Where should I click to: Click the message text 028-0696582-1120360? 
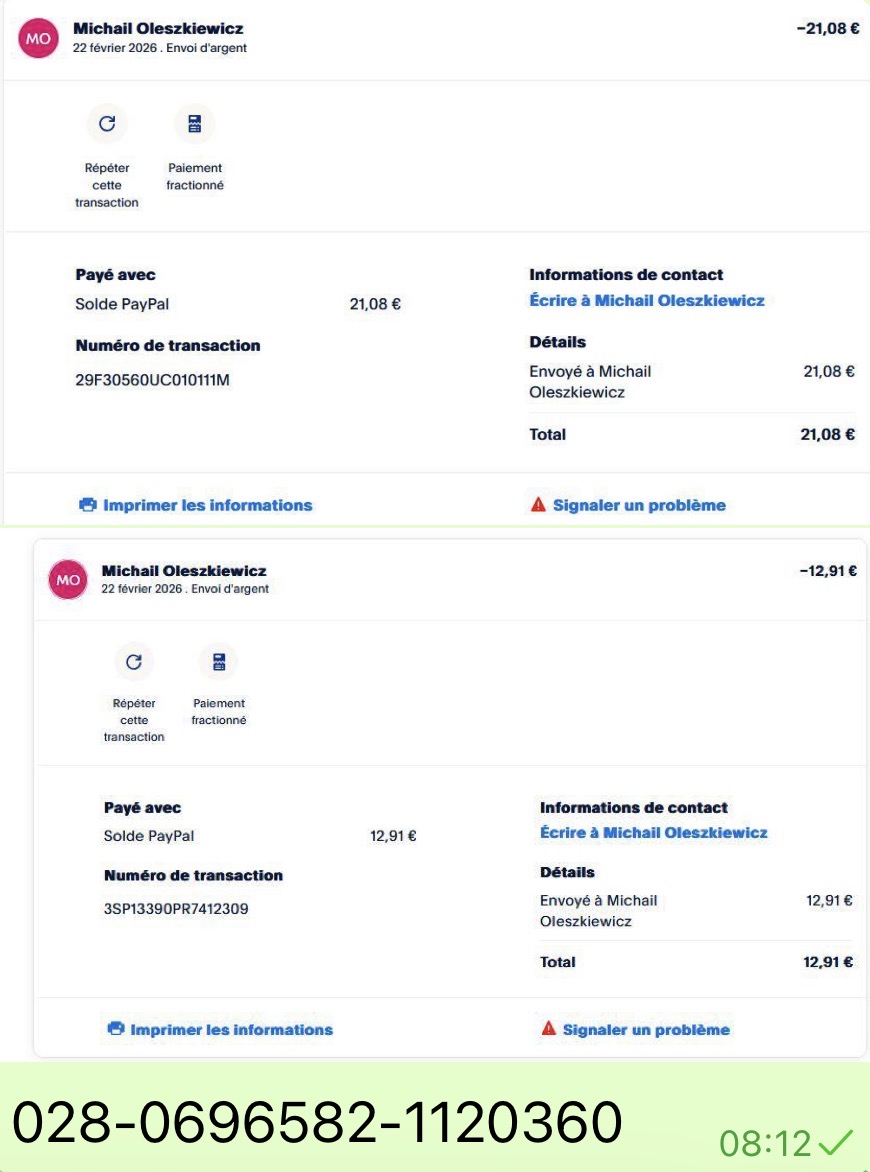point(317,1122)
